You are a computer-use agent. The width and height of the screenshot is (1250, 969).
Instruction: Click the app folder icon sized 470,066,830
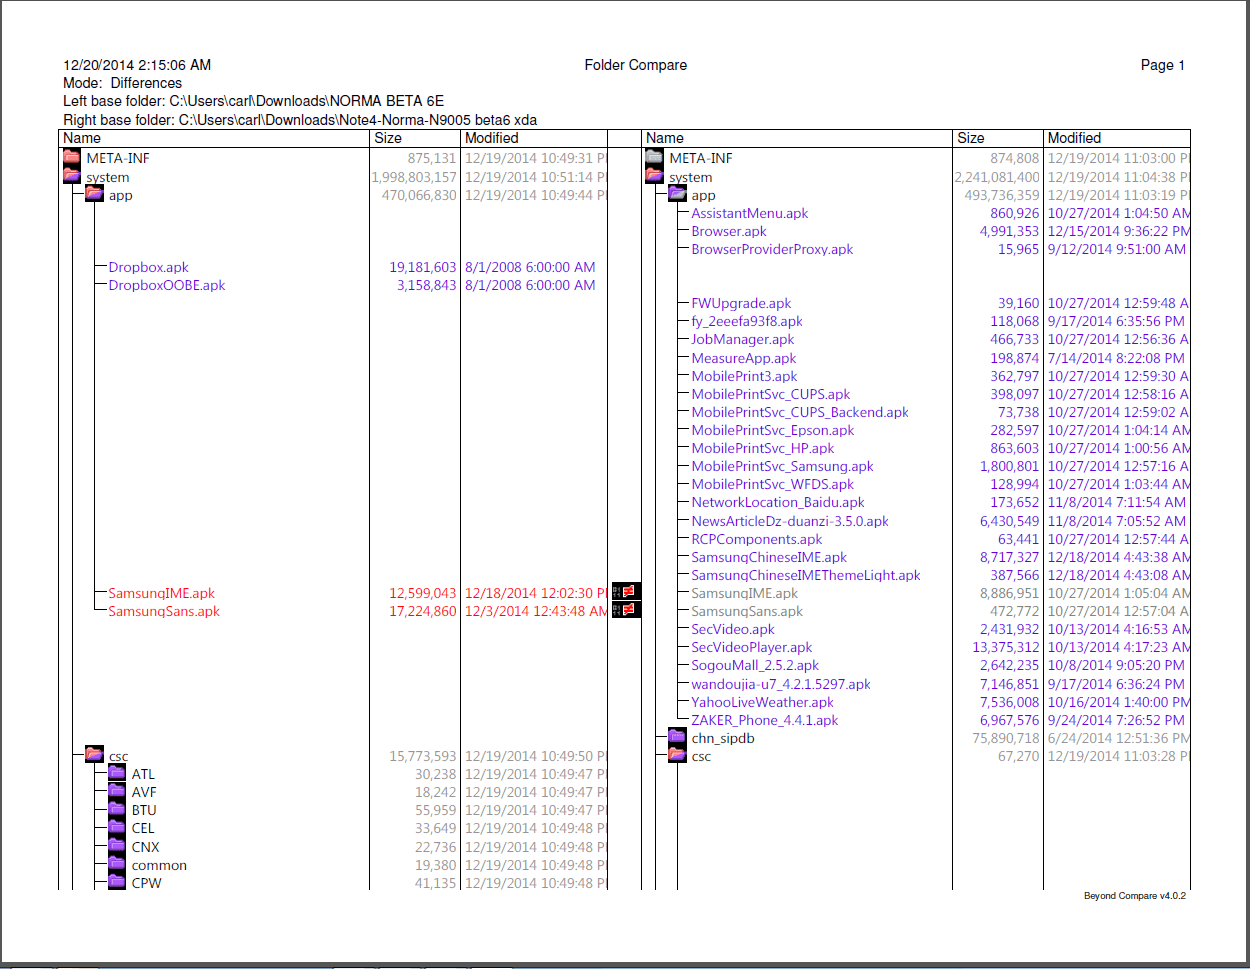[95, 193]
